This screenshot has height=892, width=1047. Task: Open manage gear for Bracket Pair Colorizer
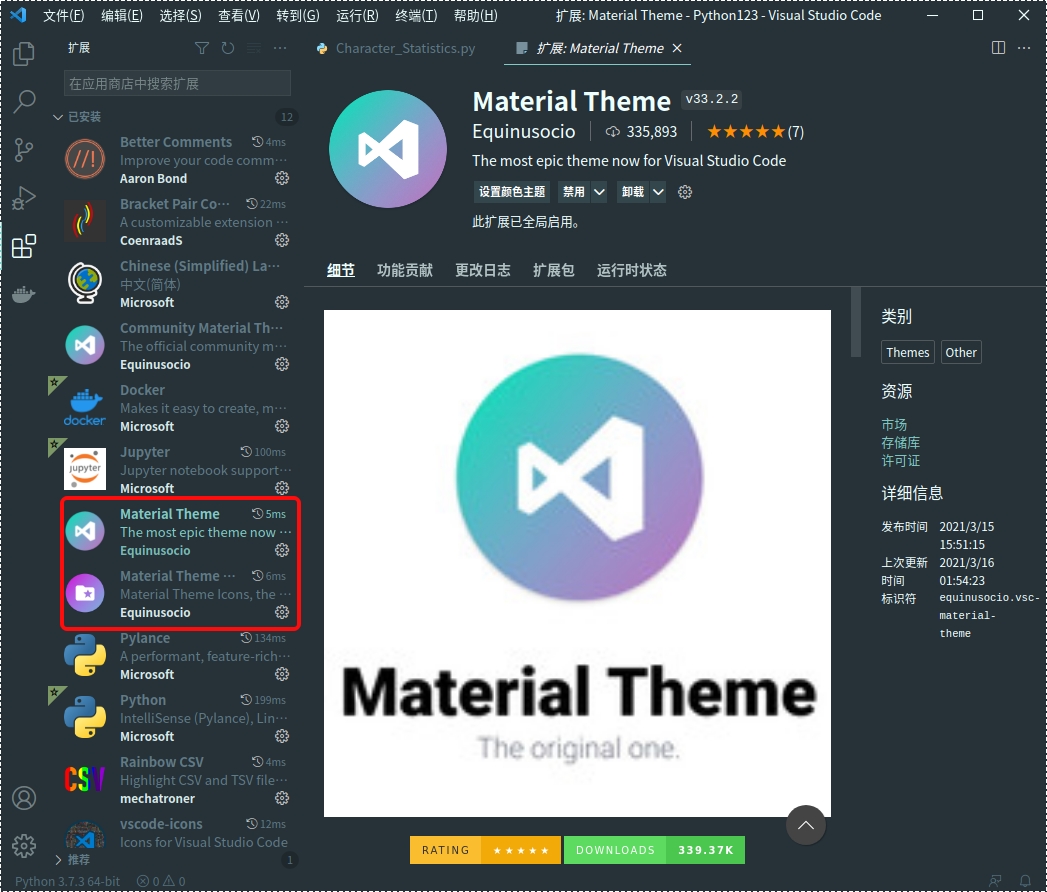[x=282, y=240]
